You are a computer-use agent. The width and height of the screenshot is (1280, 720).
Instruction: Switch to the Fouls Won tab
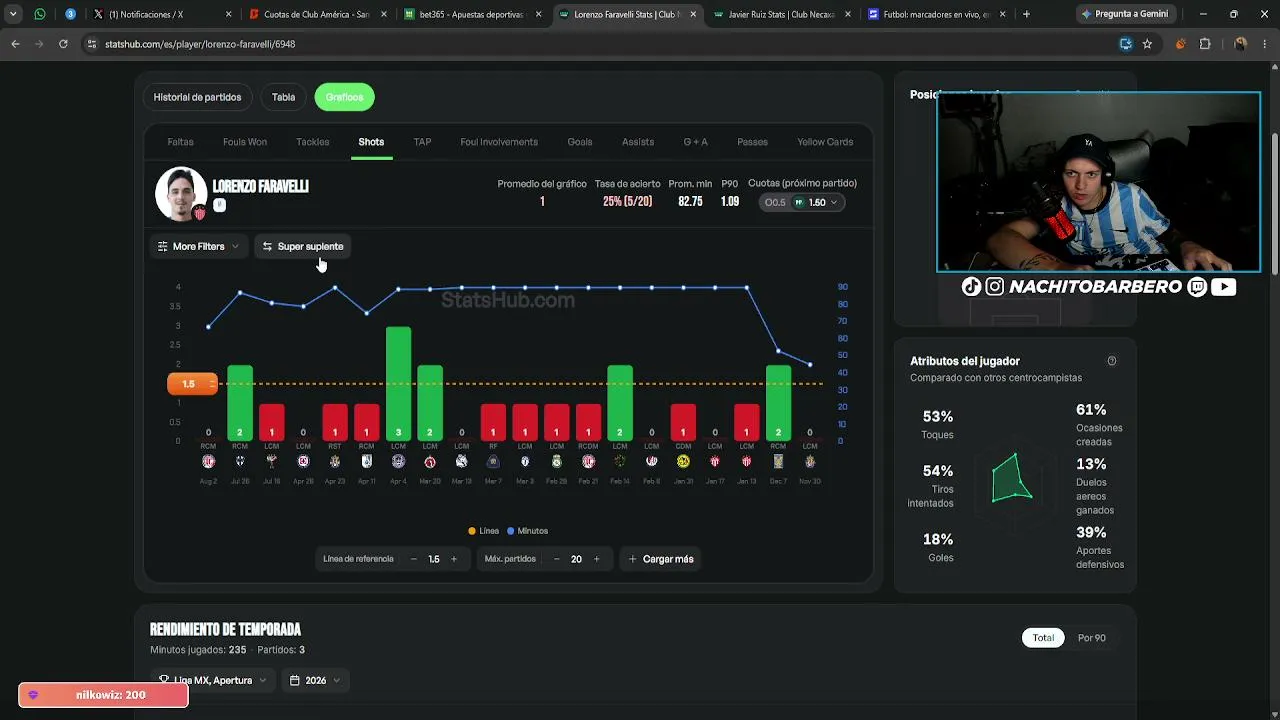(x=245, y=142)
